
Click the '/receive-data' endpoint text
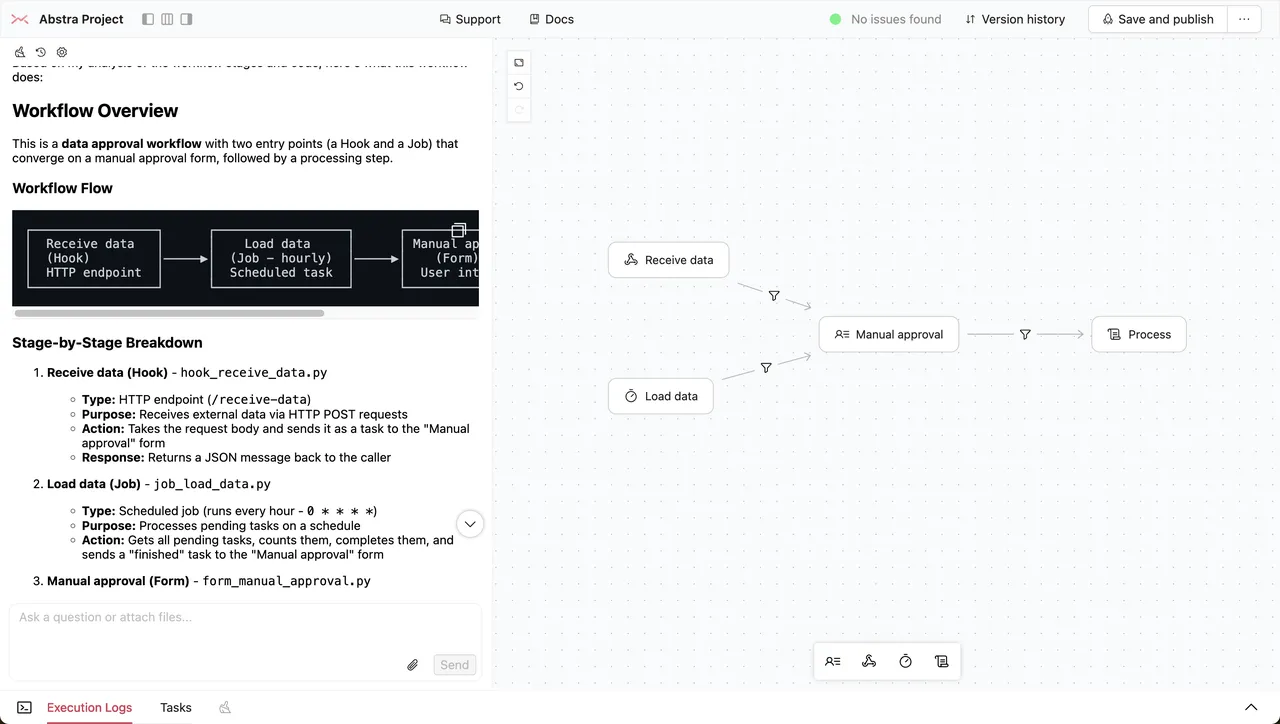pyautogui.click(x=259, y=400)
